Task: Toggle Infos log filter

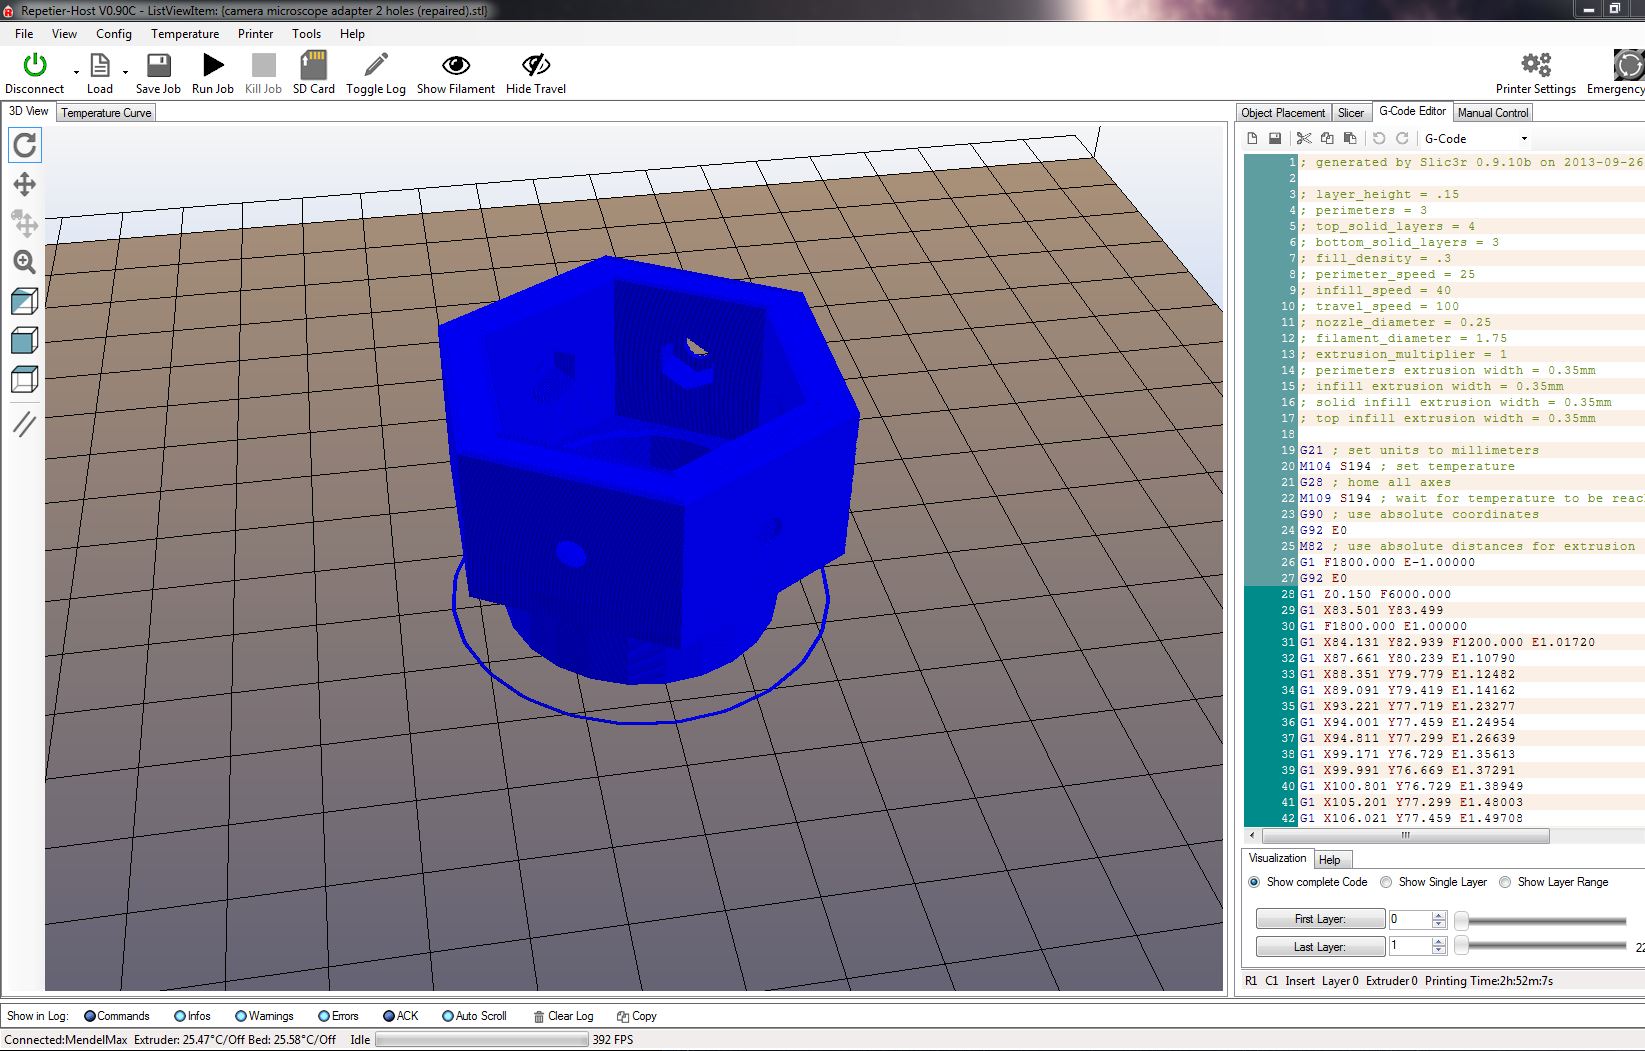Action: [x=192, y=1016]
